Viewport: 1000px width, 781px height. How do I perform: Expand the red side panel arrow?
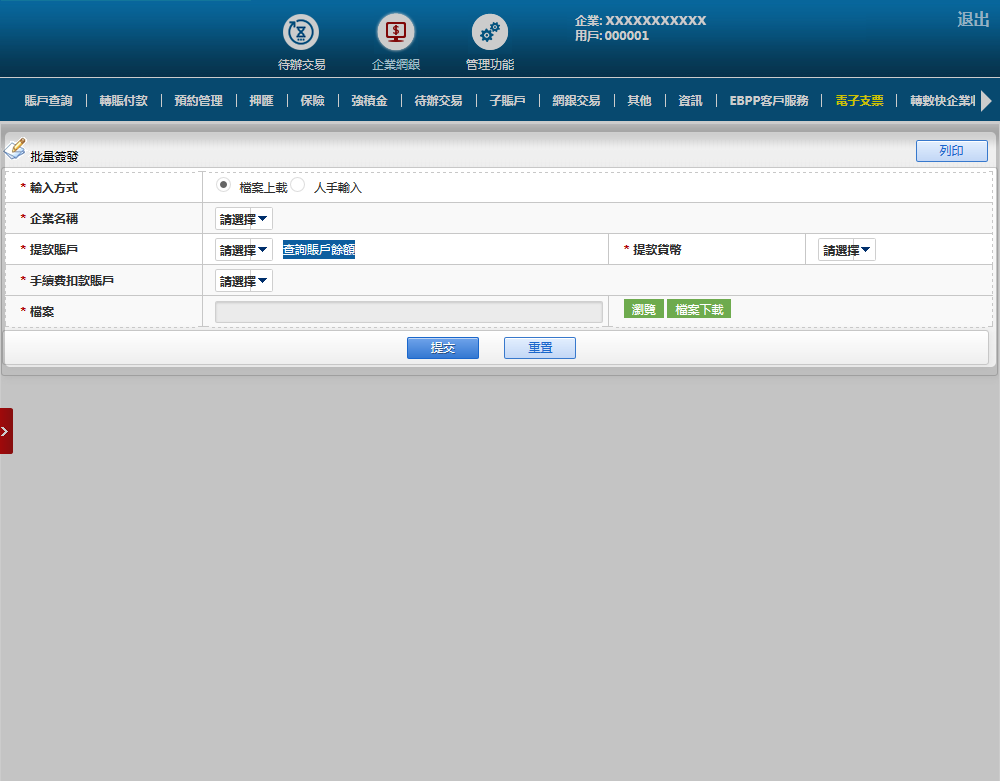pos(6,431)
